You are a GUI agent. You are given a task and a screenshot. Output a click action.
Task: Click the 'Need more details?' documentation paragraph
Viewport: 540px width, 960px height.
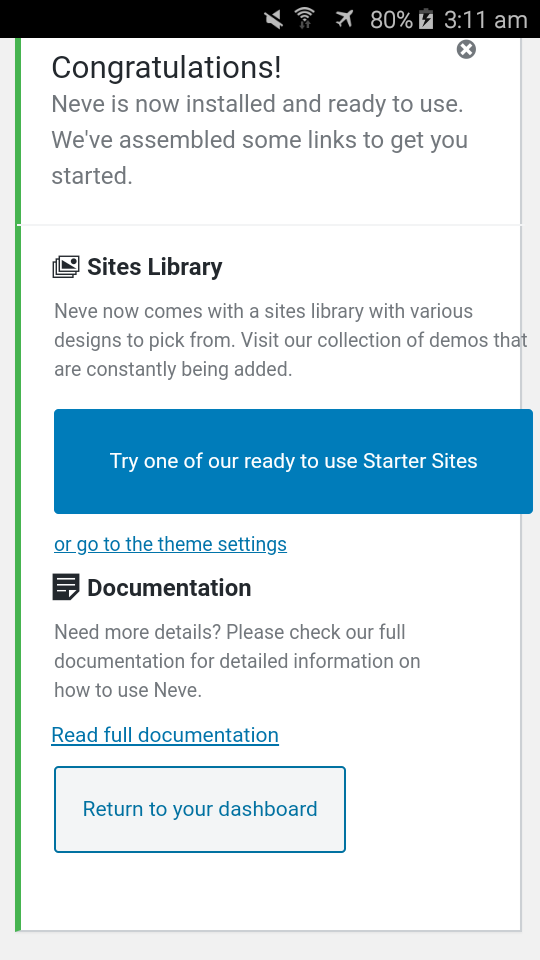coord(238,661)
